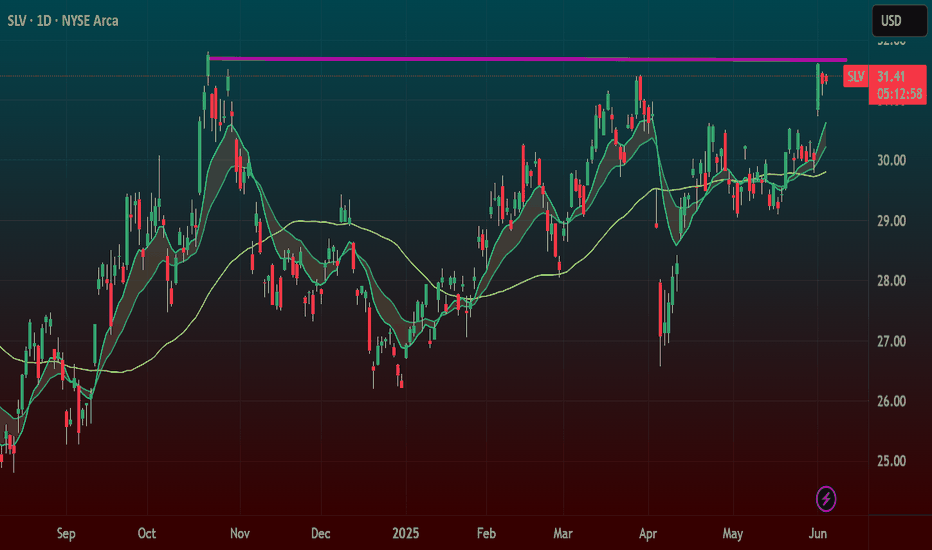932x550 pixels.
Task: Click the 31.41 current price value
Action: coord(891,76)
